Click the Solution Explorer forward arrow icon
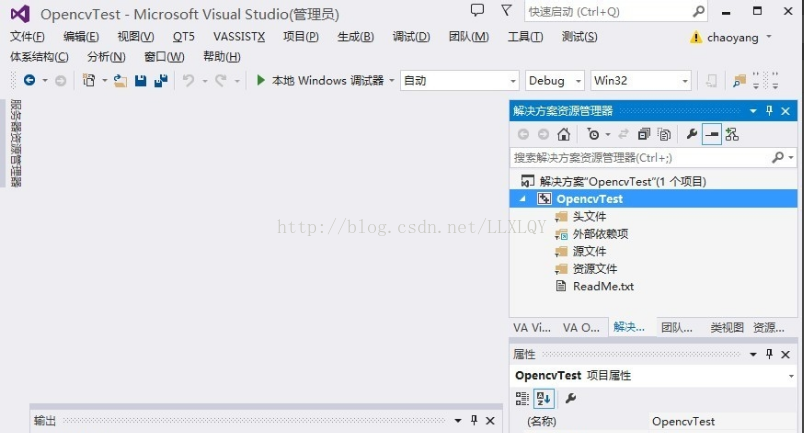 click(543, 134)
